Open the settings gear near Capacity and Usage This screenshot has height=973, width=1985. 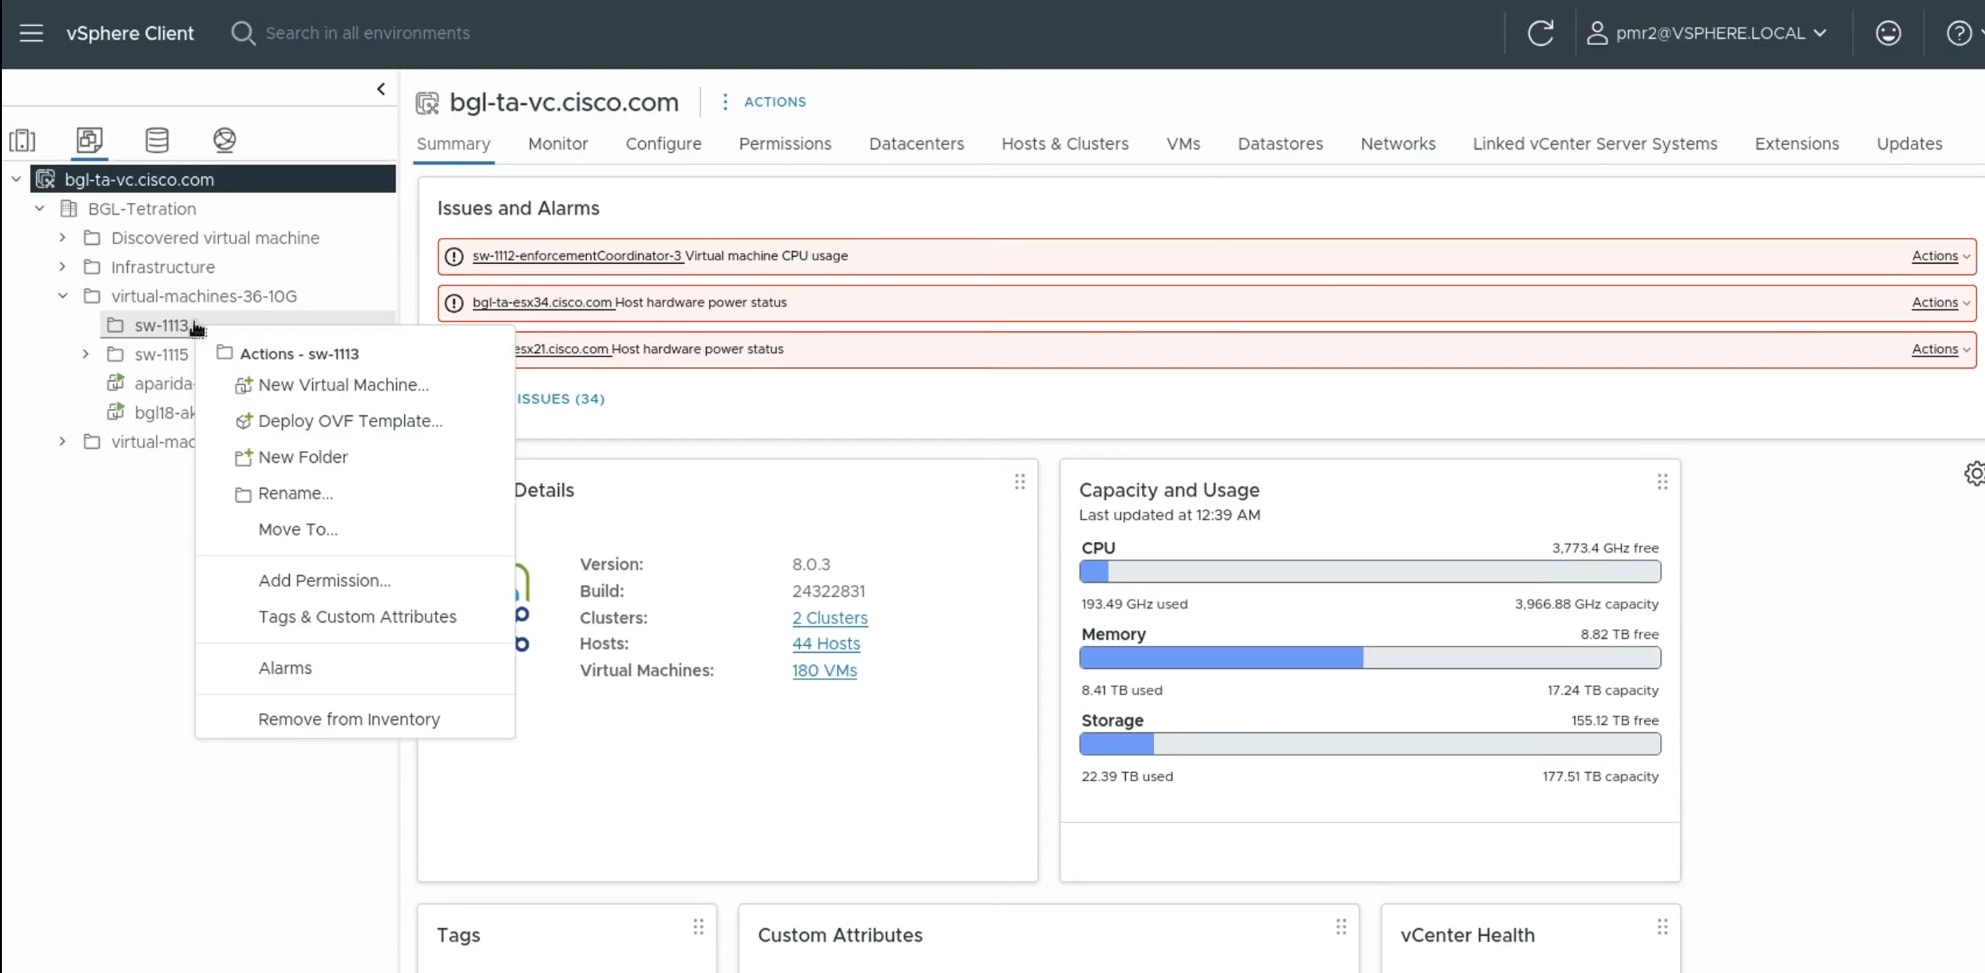(1975, 473)
